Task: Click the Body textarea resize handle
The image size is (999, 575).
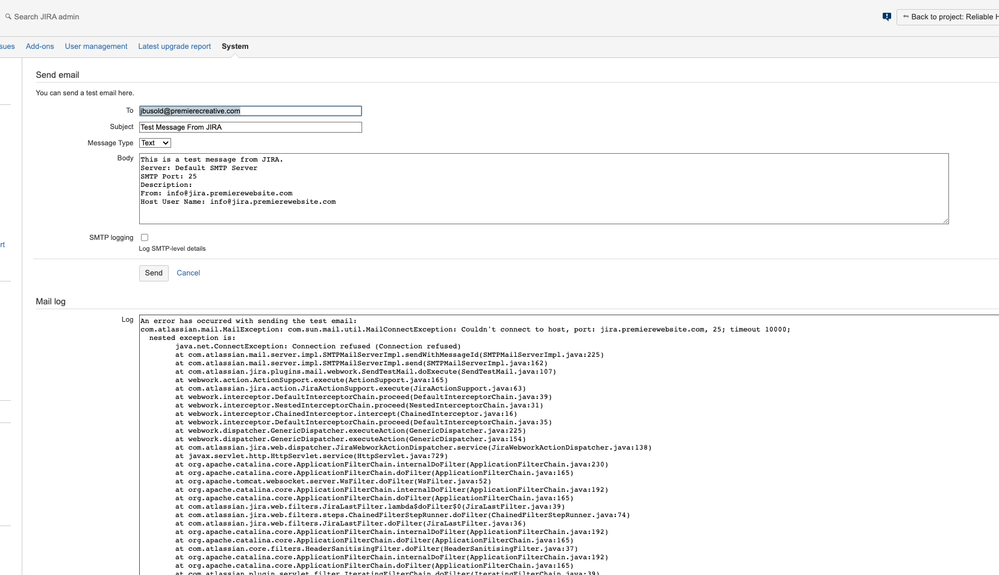Action: click(x=945, y=221)
